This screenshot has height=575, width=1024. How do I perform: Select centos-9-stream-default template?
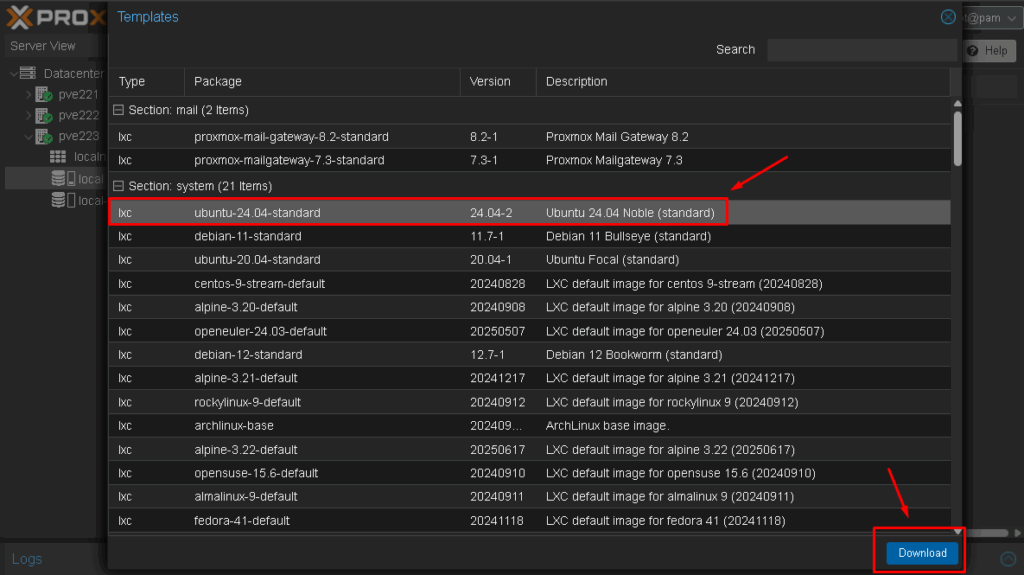(x=529, y=284)
